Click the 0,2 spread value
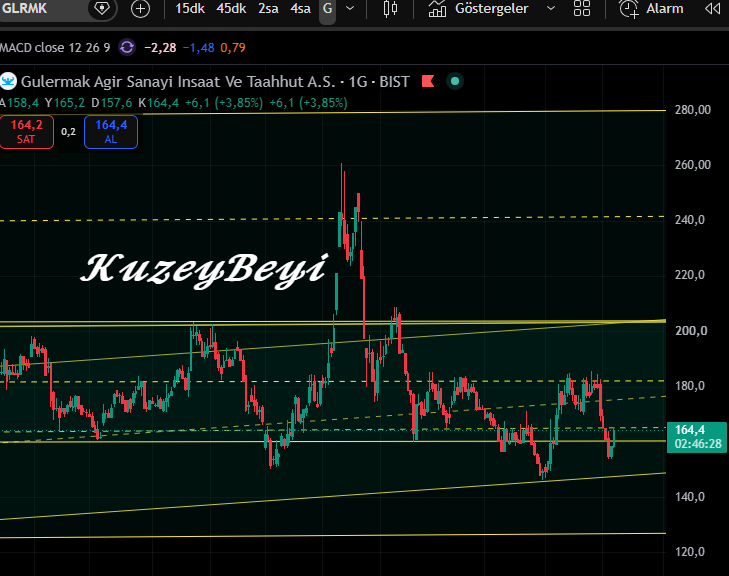The width and height of the screenshot is (729, 576). click(x=68, y=132)
